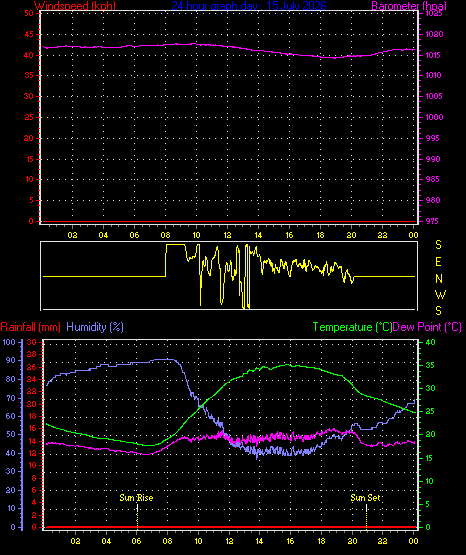This screenshot has height=555, width=466.
Task: Click the "W" wind direction label
Action: click(440, 294)
